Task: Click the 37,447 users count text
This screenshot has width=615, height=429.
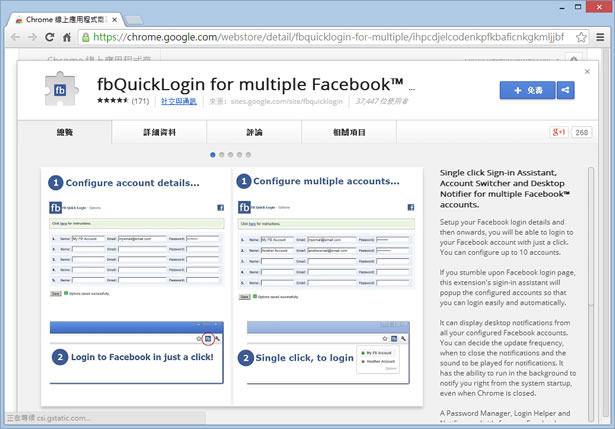Action: coord(381,101)
